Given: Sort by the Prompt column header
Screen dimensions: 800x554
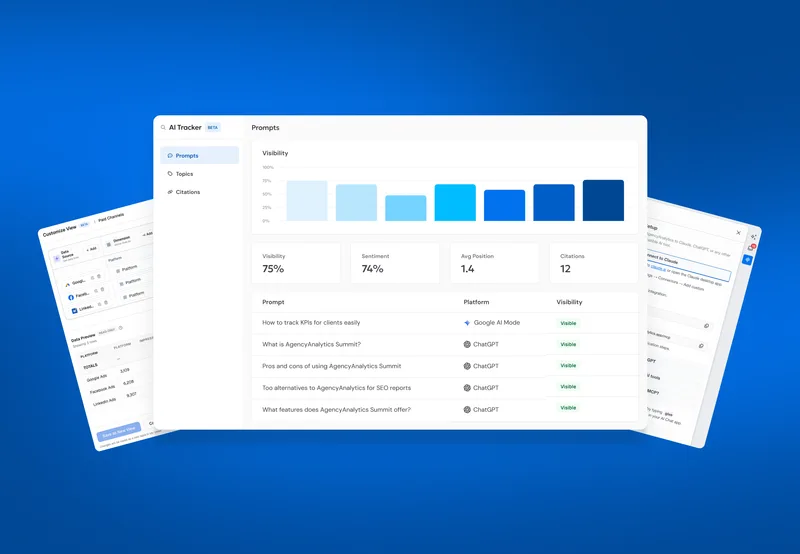Looking at the screenshot, I should [273, 302].
